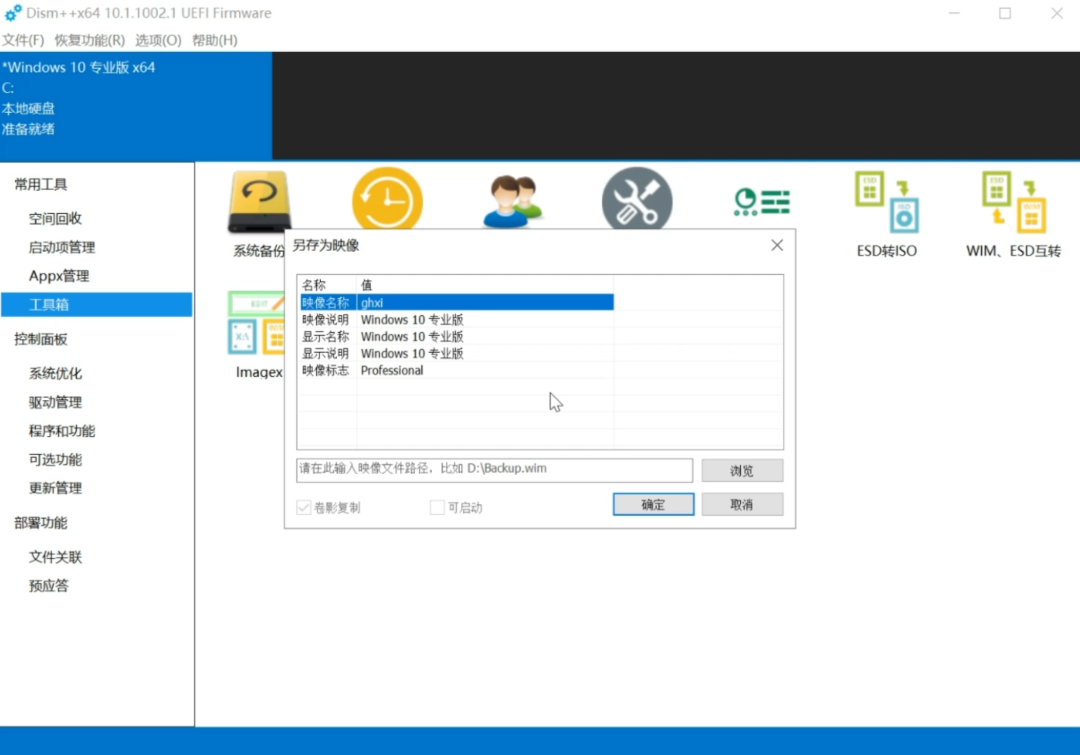Click the 浏览 browse button
1080x755 pixels.
(741, 470)
